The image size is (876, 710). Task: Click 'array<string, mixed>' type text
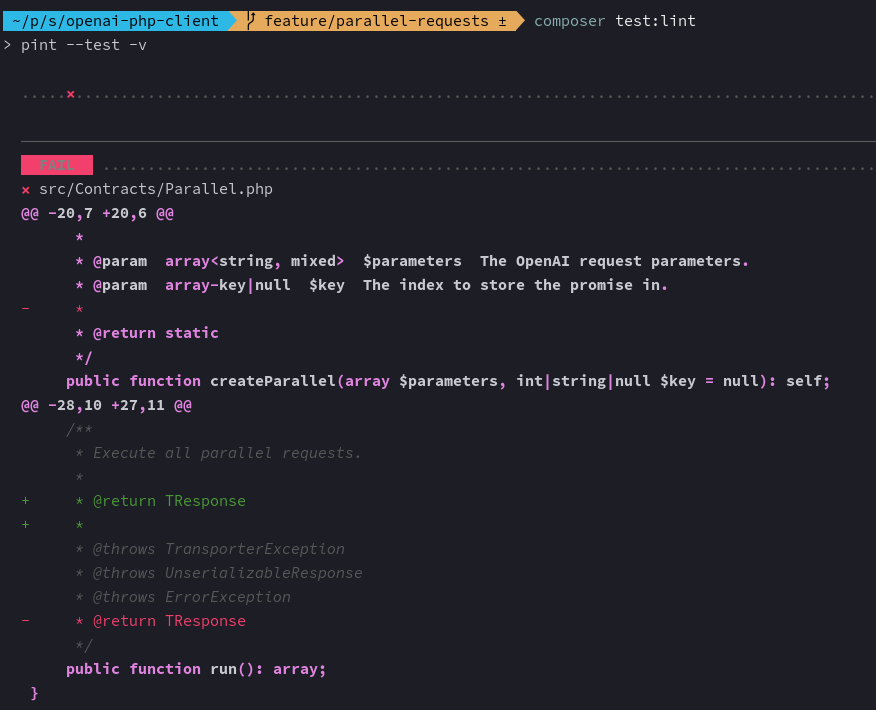tap(254, 261)
